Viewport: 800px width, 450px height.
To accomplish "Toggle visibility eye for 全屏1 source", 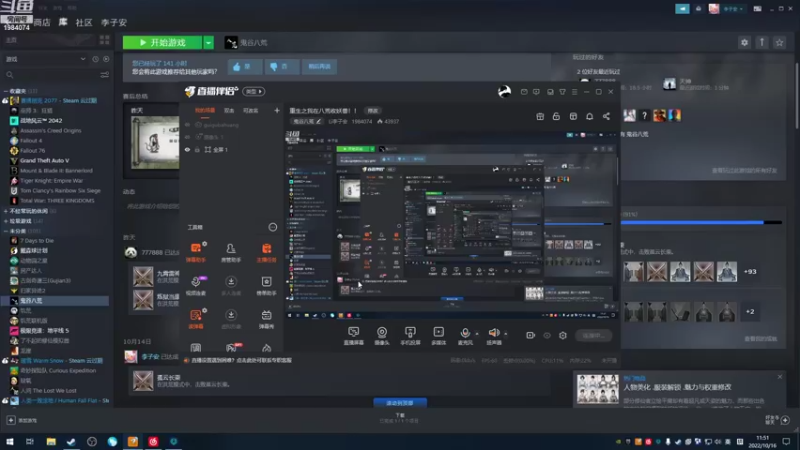I will point(187,150).
